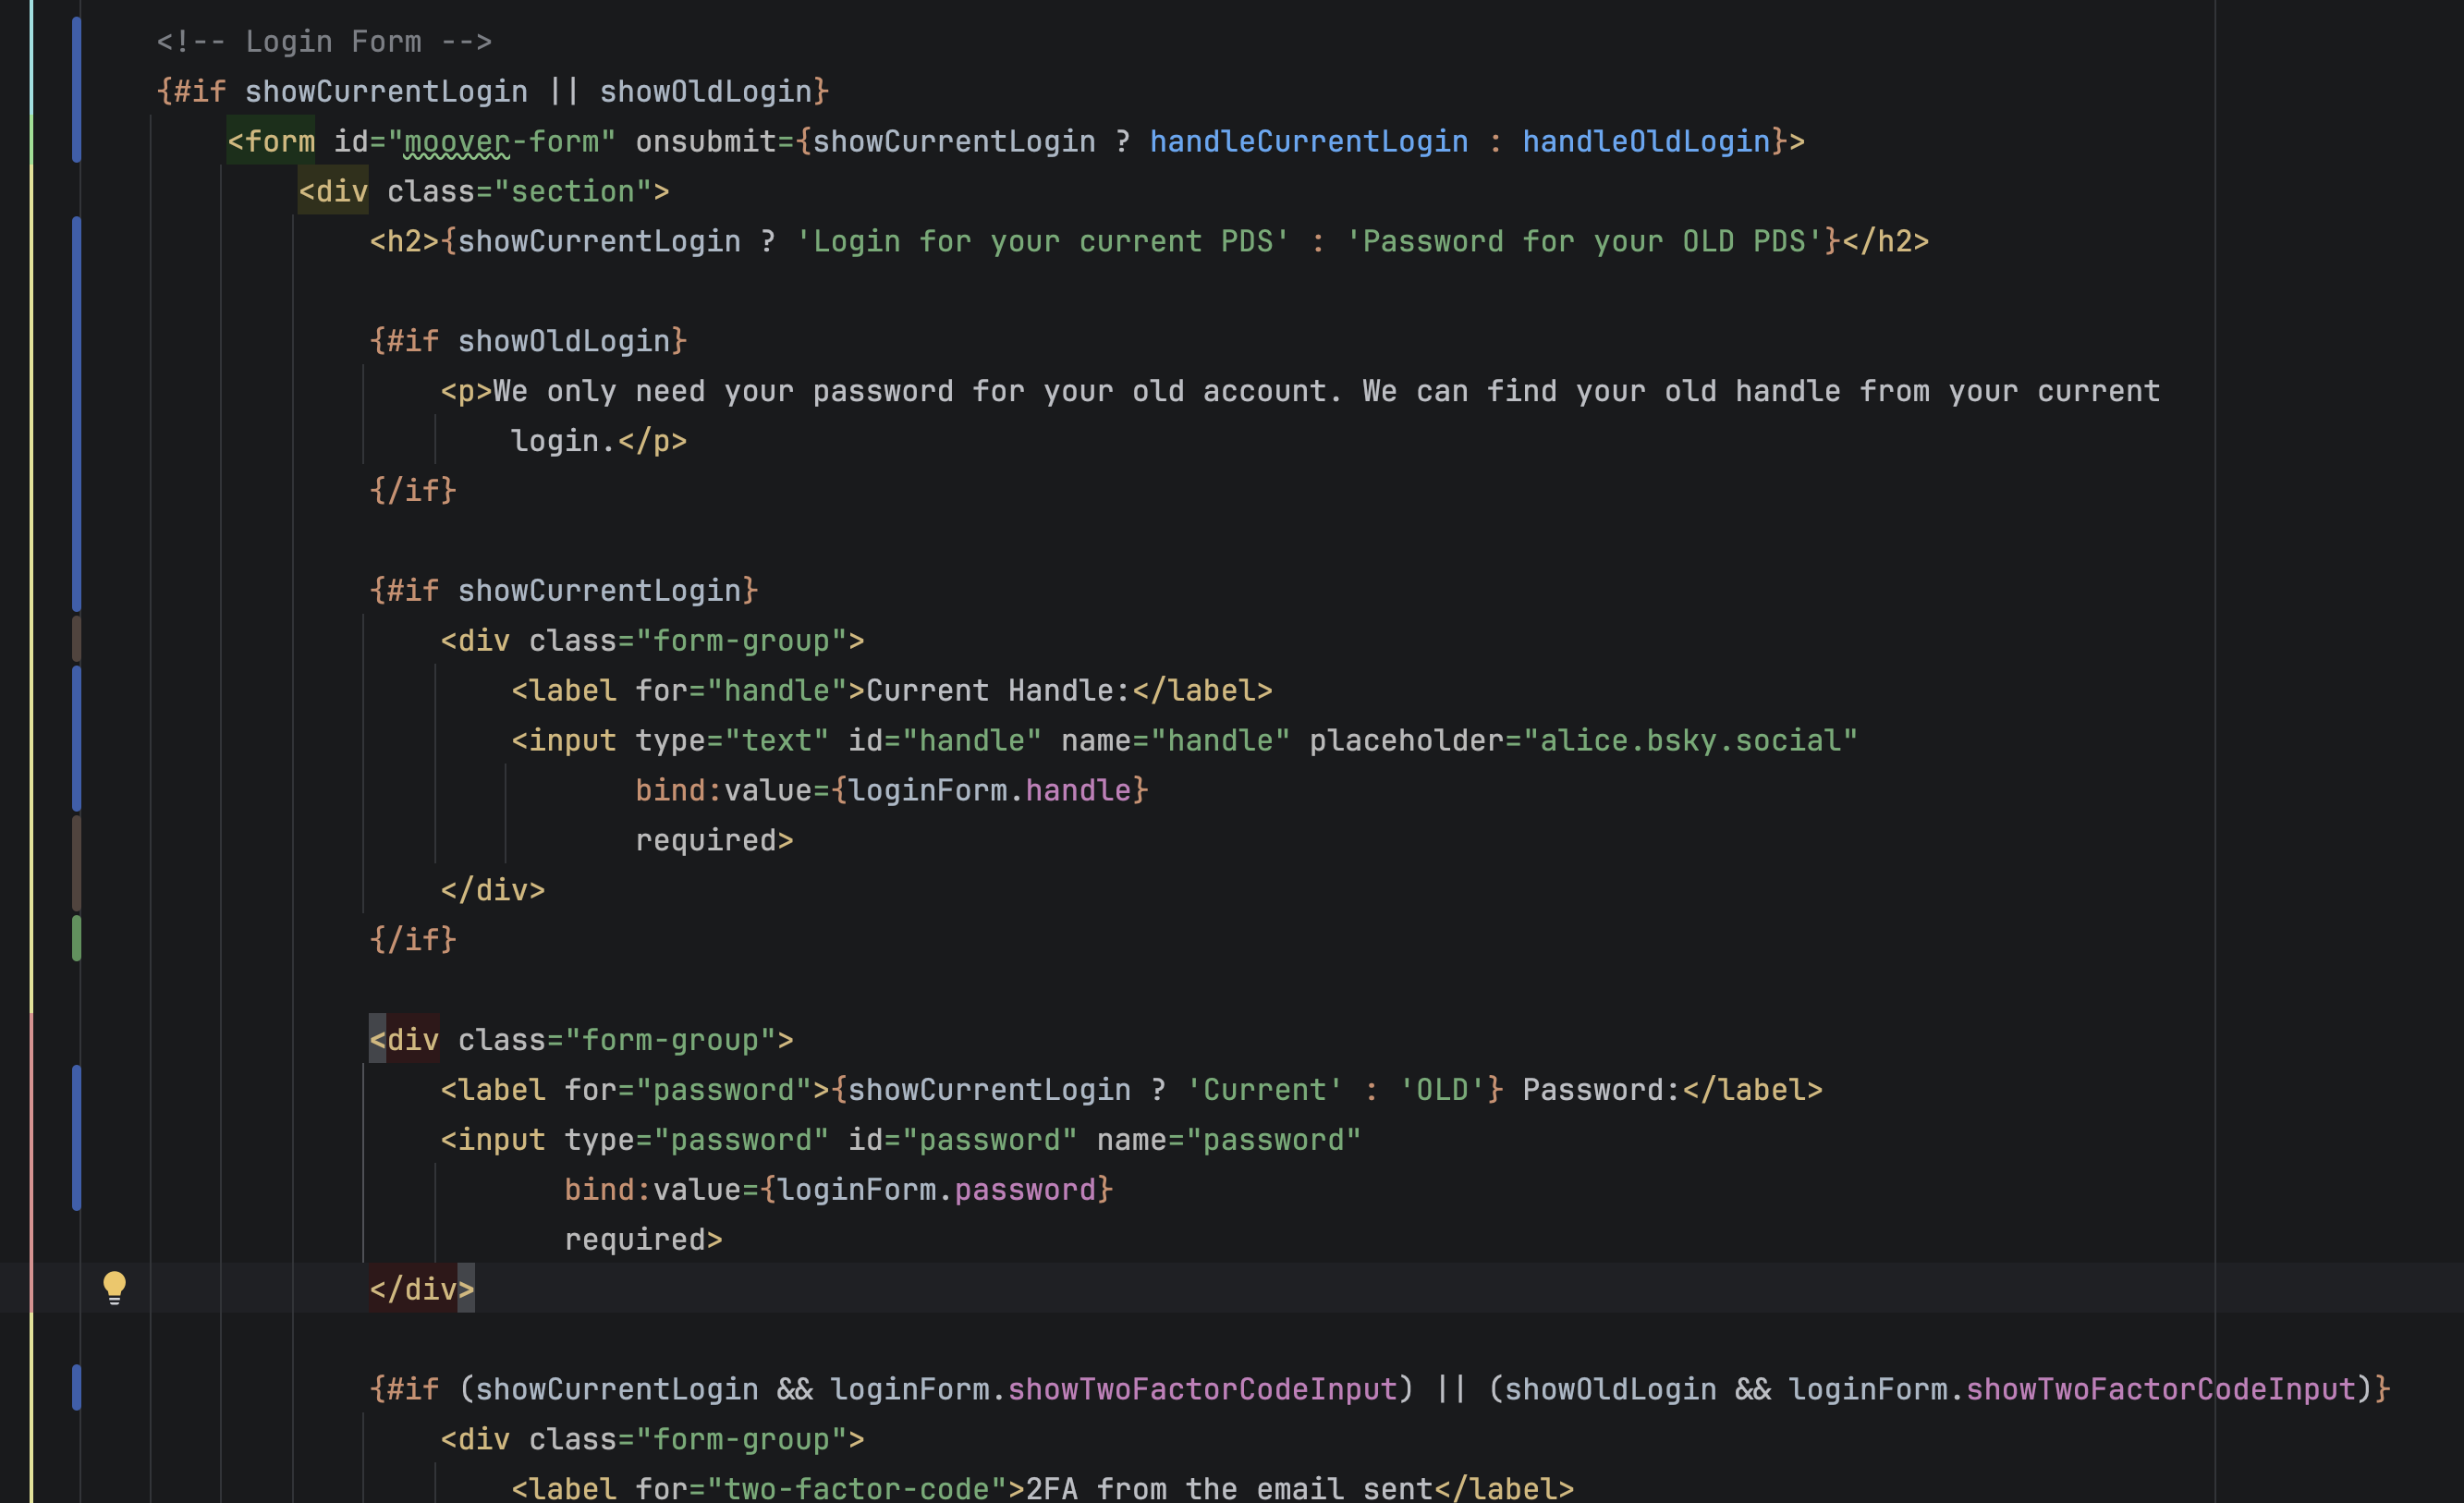The height and width of the screenshot is (1503, 2464).
Task: Click the green added-lines gutter marker
Action: [x=77, y=938]
